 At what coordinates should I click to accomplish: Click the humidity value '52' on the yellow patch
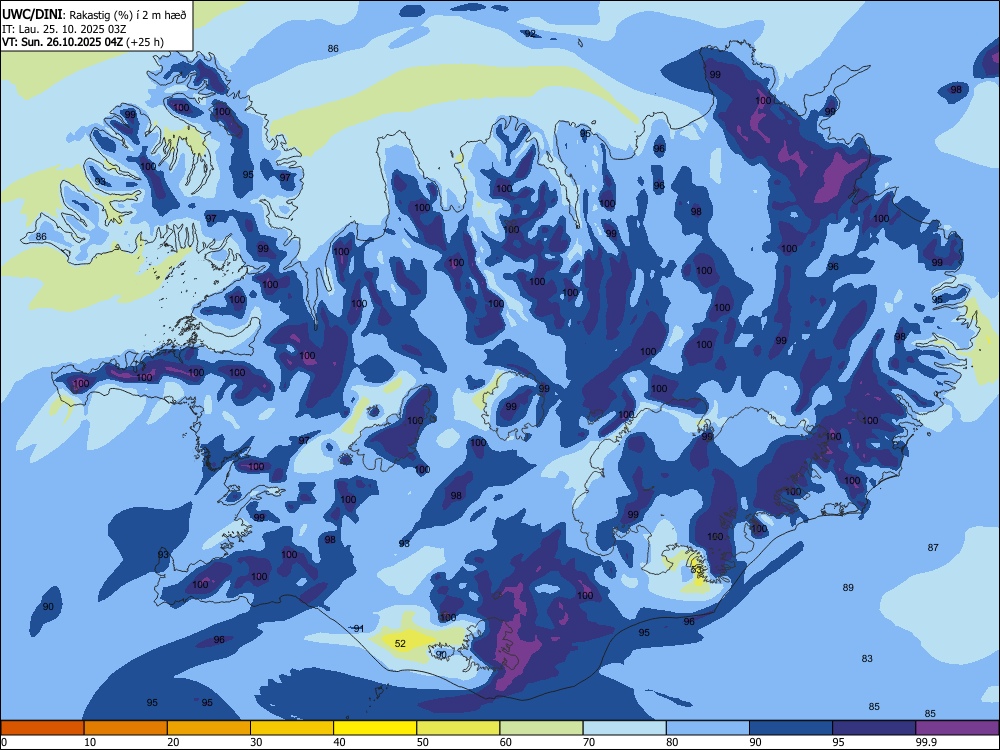(400, 643)
